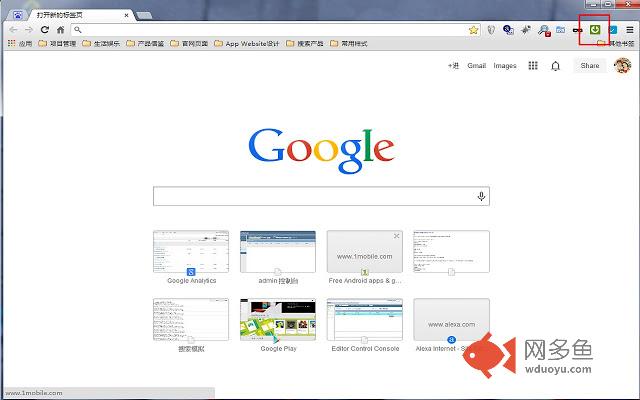
Task: Open the Google Analytics thumbnail
Action: [x=191, y=252]
